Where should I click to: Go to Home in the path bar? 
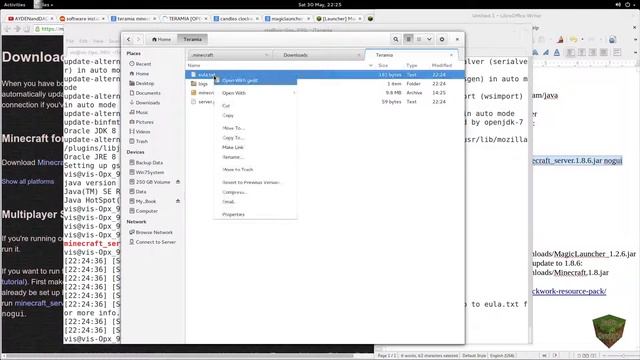click(161, 39)
